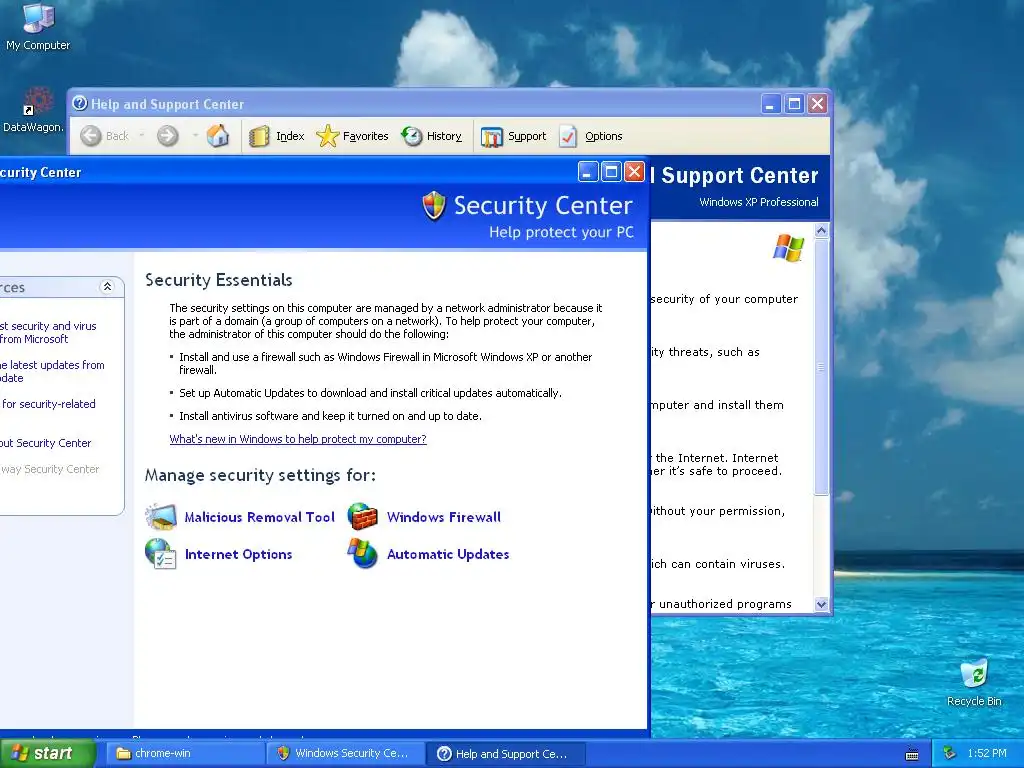Screen dimensions: 1024x768
Task: Click the Windows Firewall brick wall icon
Action: [362, 517]
